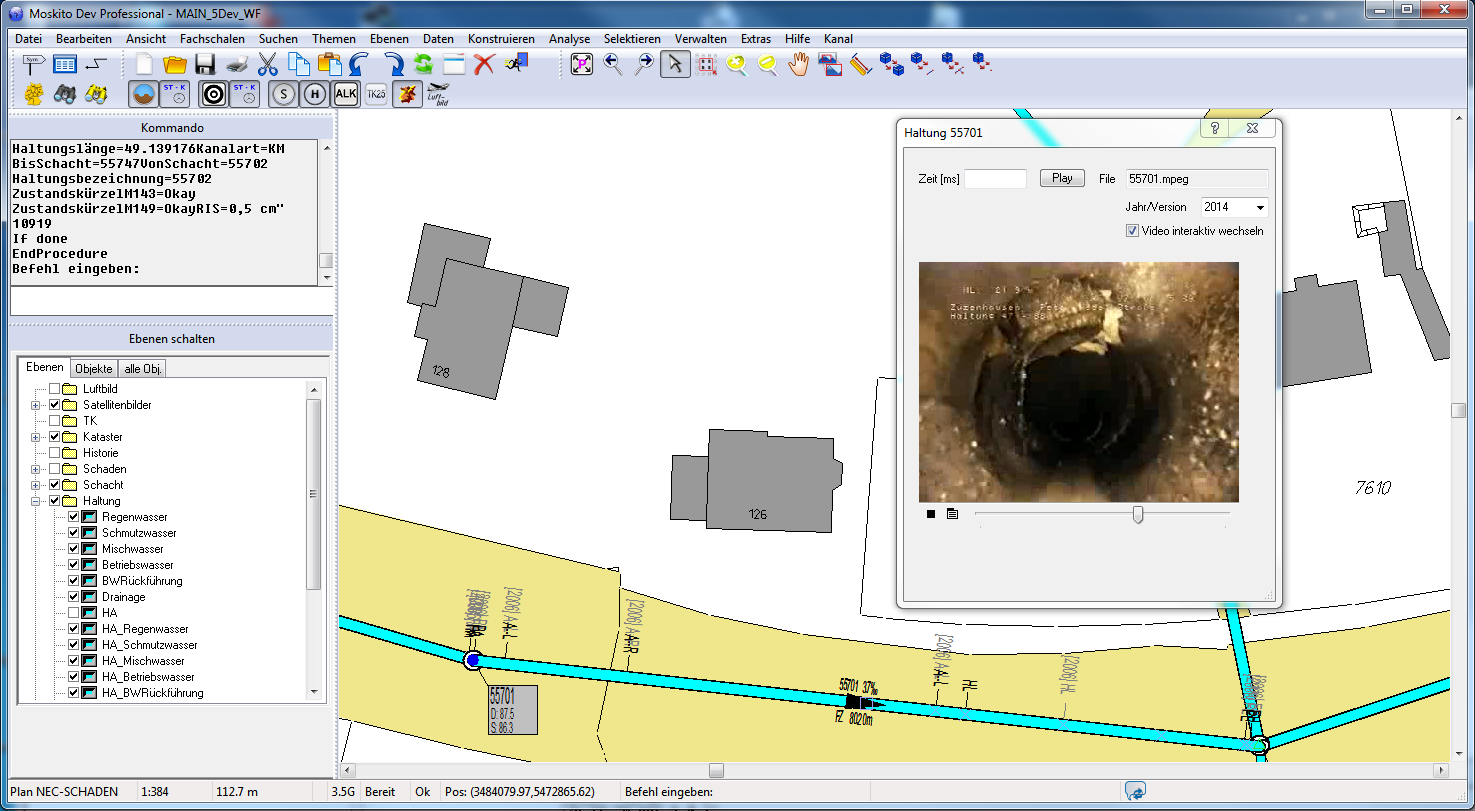Image resolution: width=1475 pixels, height=811 pixels.
Task: Uncheck Video interaktiv wechseln checkbox
Action: tap(1132, 231)
